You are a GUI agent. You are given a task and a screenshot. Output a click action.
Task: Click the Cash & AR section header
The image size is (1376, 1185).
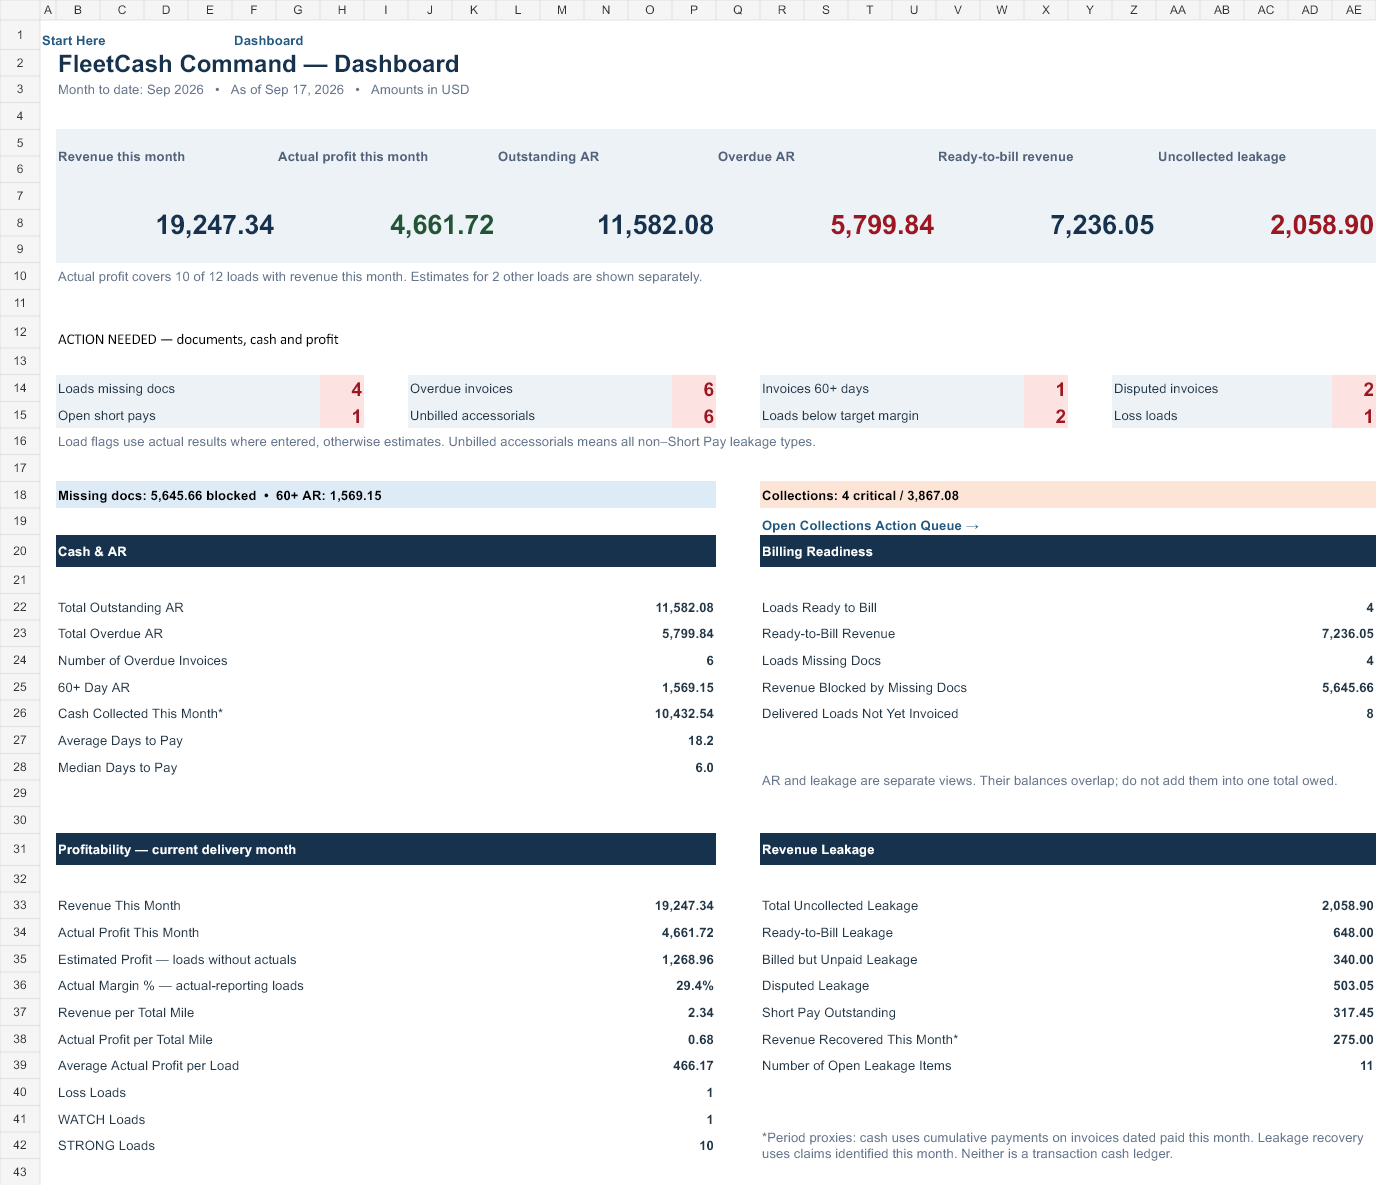(386, 551)
